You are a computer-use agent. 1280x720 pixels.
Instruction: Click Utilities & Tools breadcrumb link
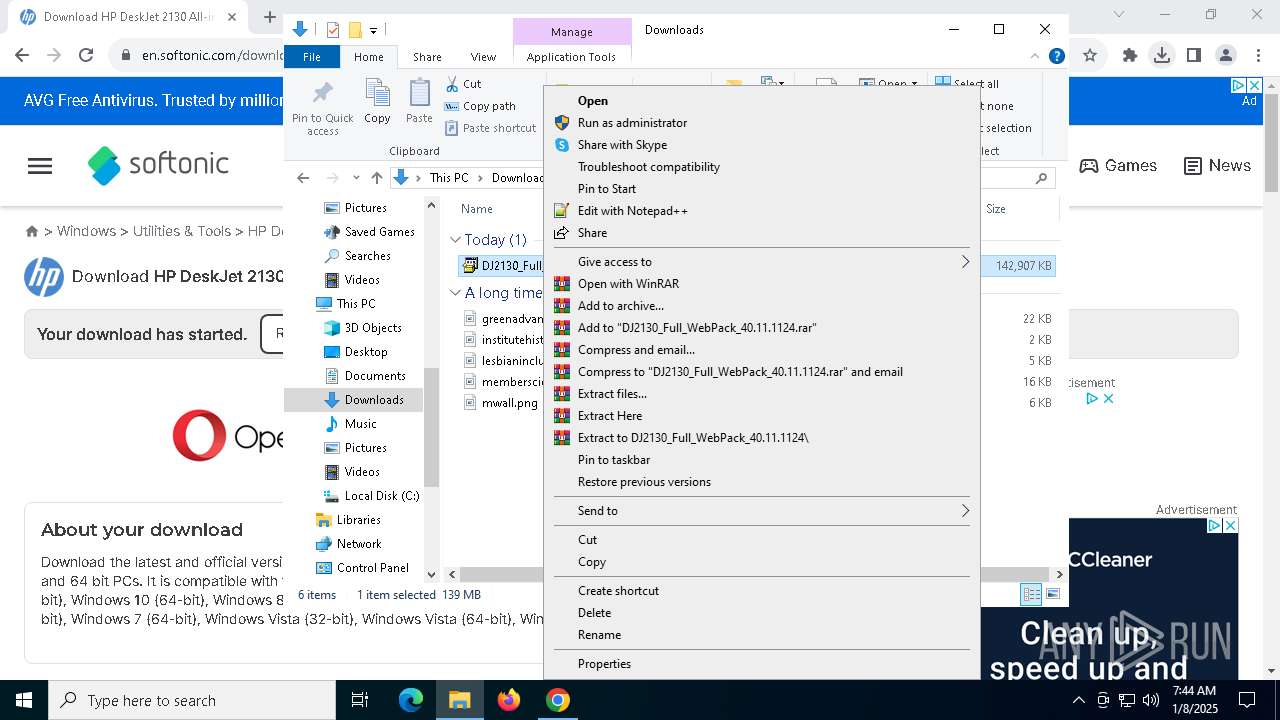pos(182,231)
